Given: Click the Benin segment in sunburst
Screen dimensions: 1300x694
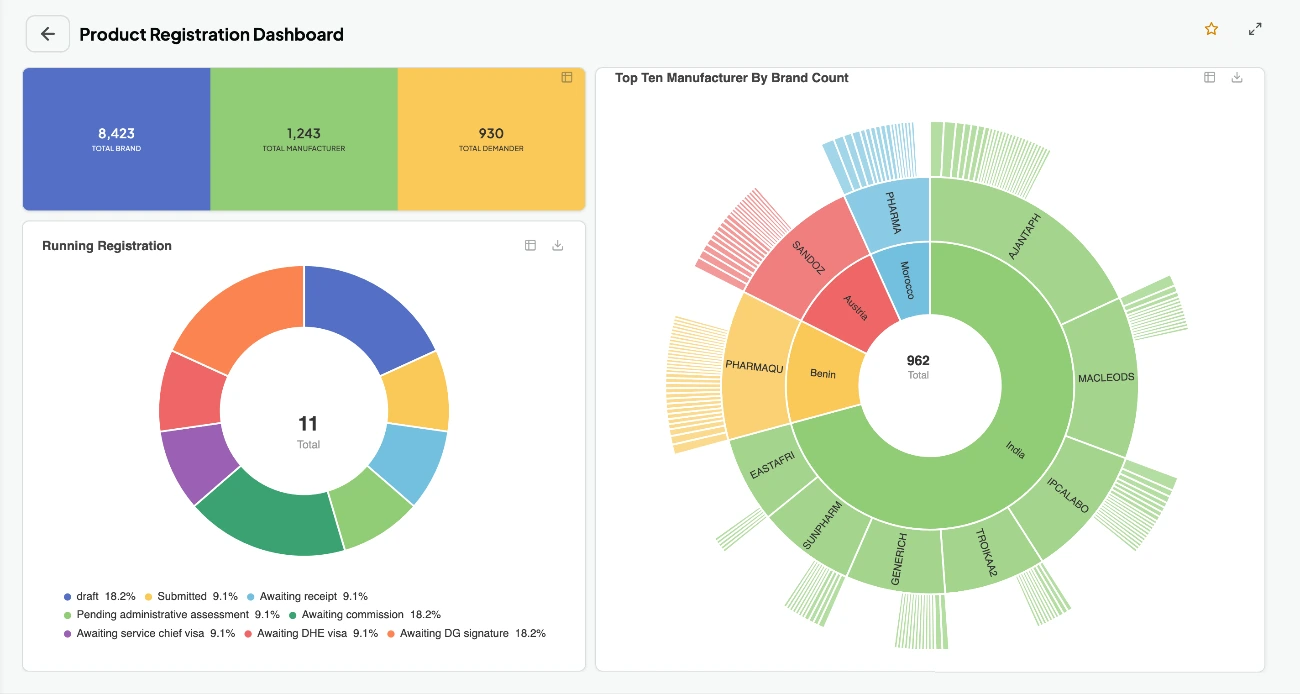Looking at the screenshot, I should [823, 374].
